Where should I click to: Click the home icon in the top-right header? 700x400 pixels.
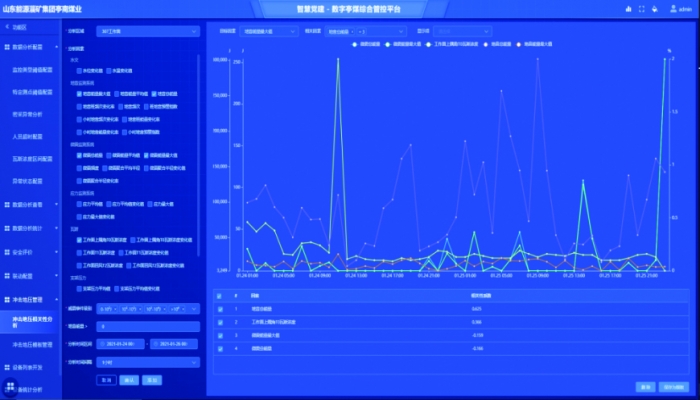(x=626, y=8)
